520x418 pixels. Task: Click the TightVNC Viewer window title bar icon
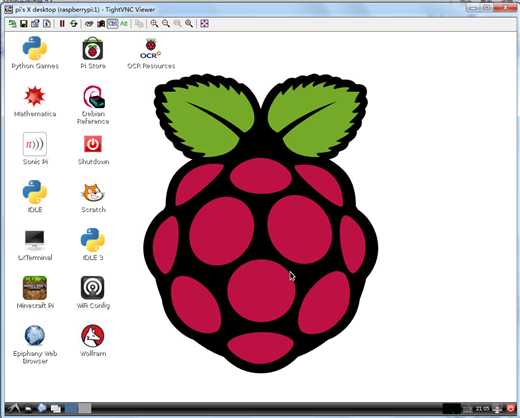[x=9, y=9]
